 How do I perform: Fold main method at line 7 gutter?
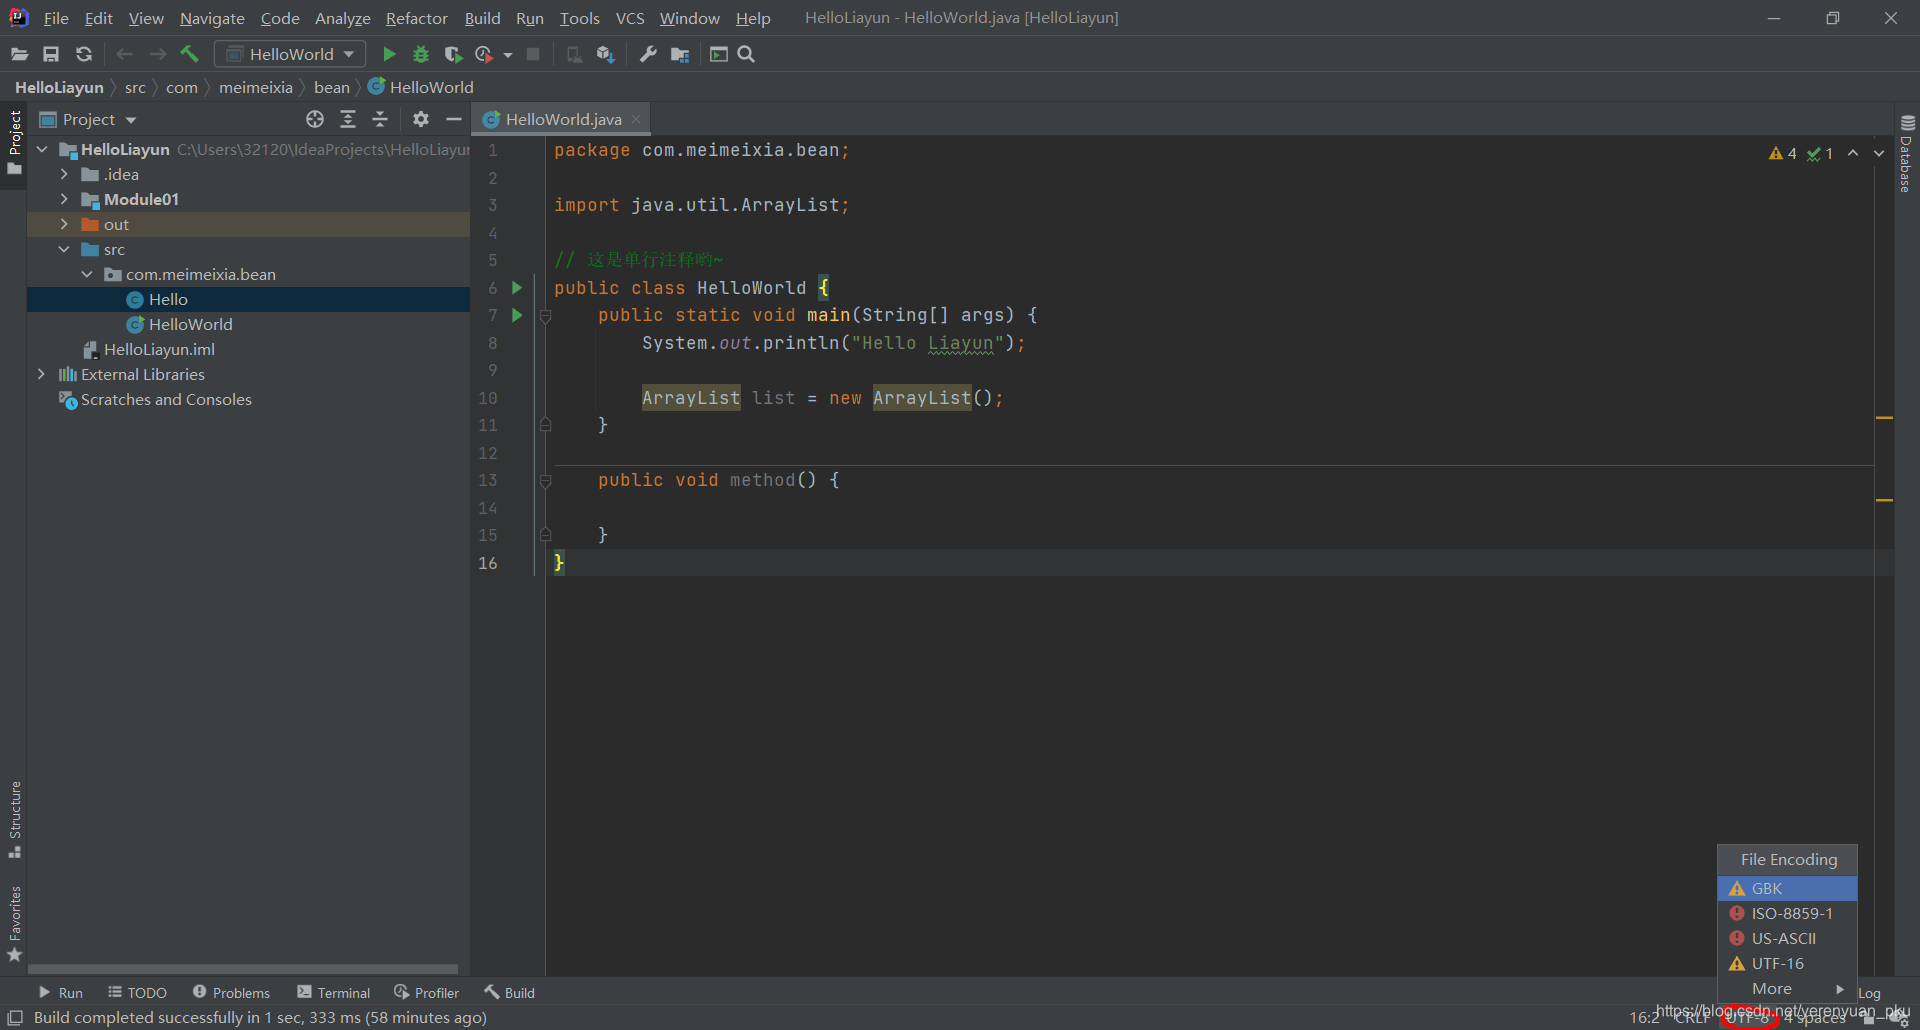[x=546, y=316]
